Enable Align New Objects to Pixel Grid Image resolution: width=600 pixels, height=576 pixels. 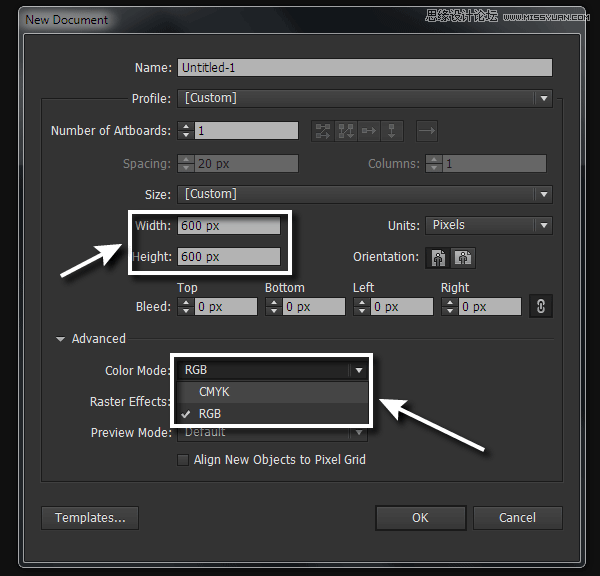pos(182,460)
